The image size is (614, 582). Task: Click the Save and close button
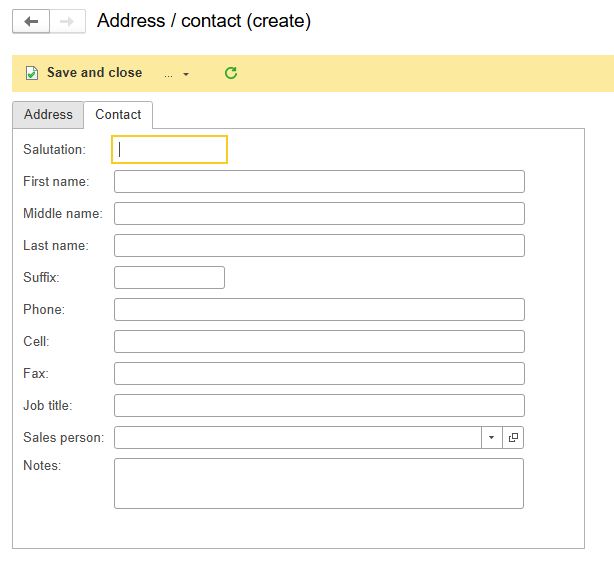83,73
